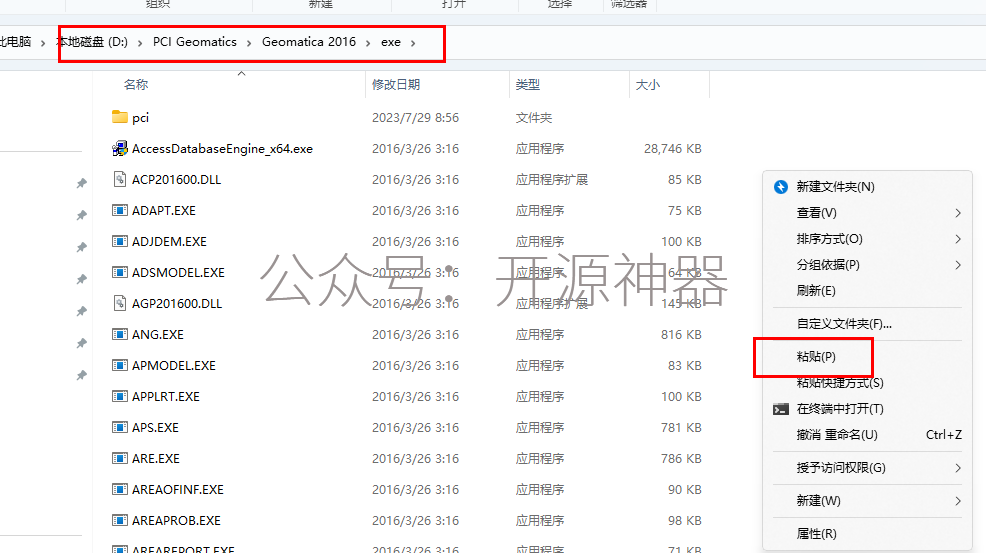Click the AREAOFINF.EXE application icon
Image resolution: width=986 pixels, height=553 pixels.
click(119, 489)
